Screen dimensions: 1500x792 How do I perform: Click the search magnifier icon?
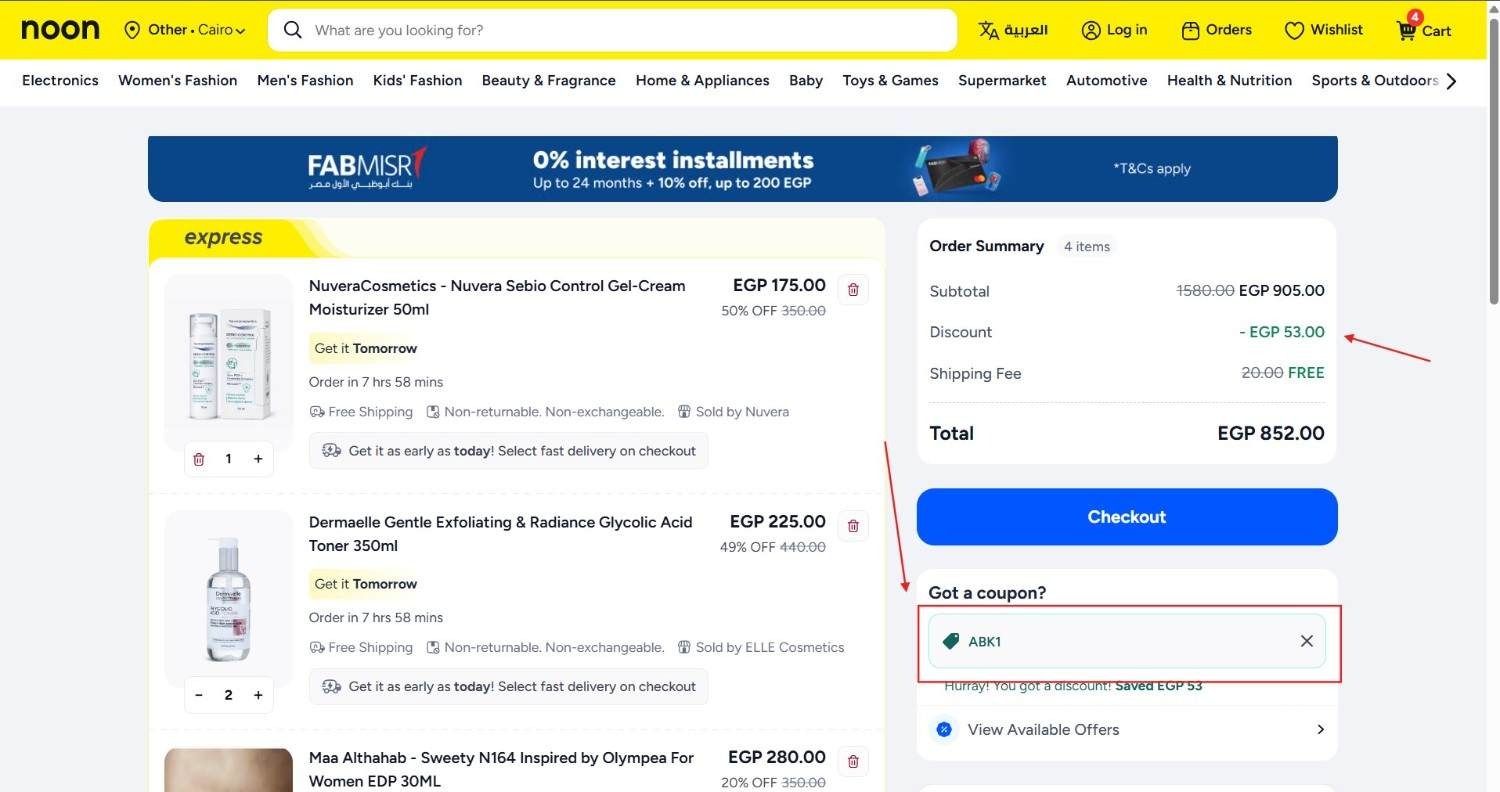coord(292,30)
